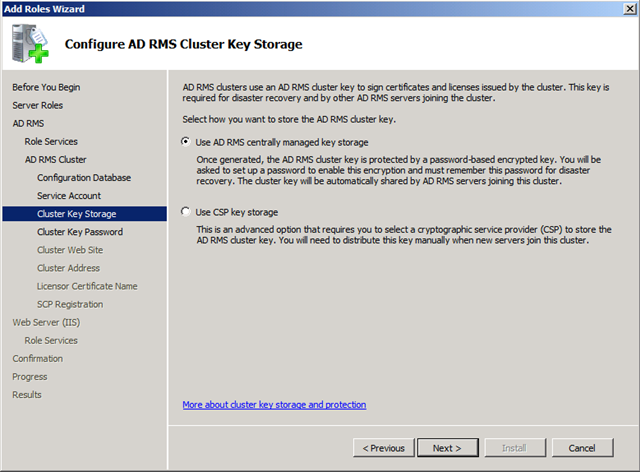Click the 'This is an advanced option' description

[404, 235]
